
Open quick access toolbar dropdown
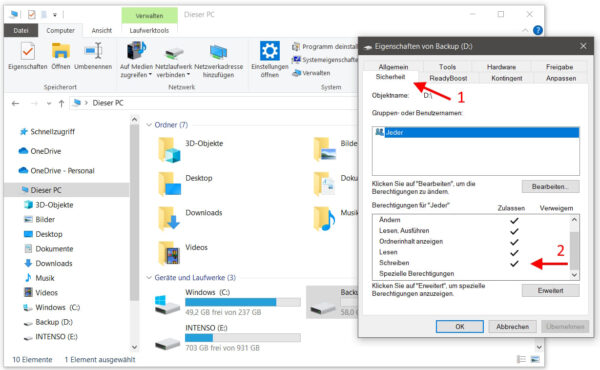pyautogui.click(x=55, y=15)
